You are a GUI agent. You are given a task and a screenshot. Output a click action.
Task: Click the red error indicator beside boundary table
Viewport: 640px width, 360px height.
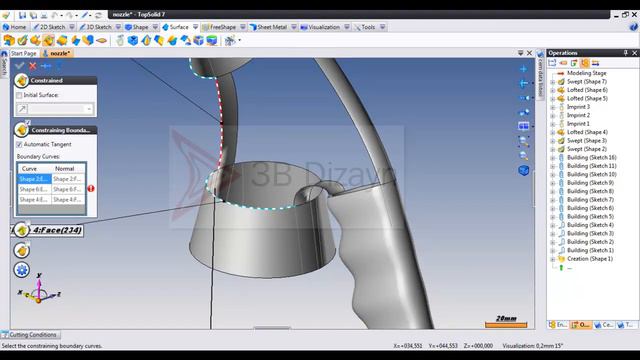pos(91,189)
